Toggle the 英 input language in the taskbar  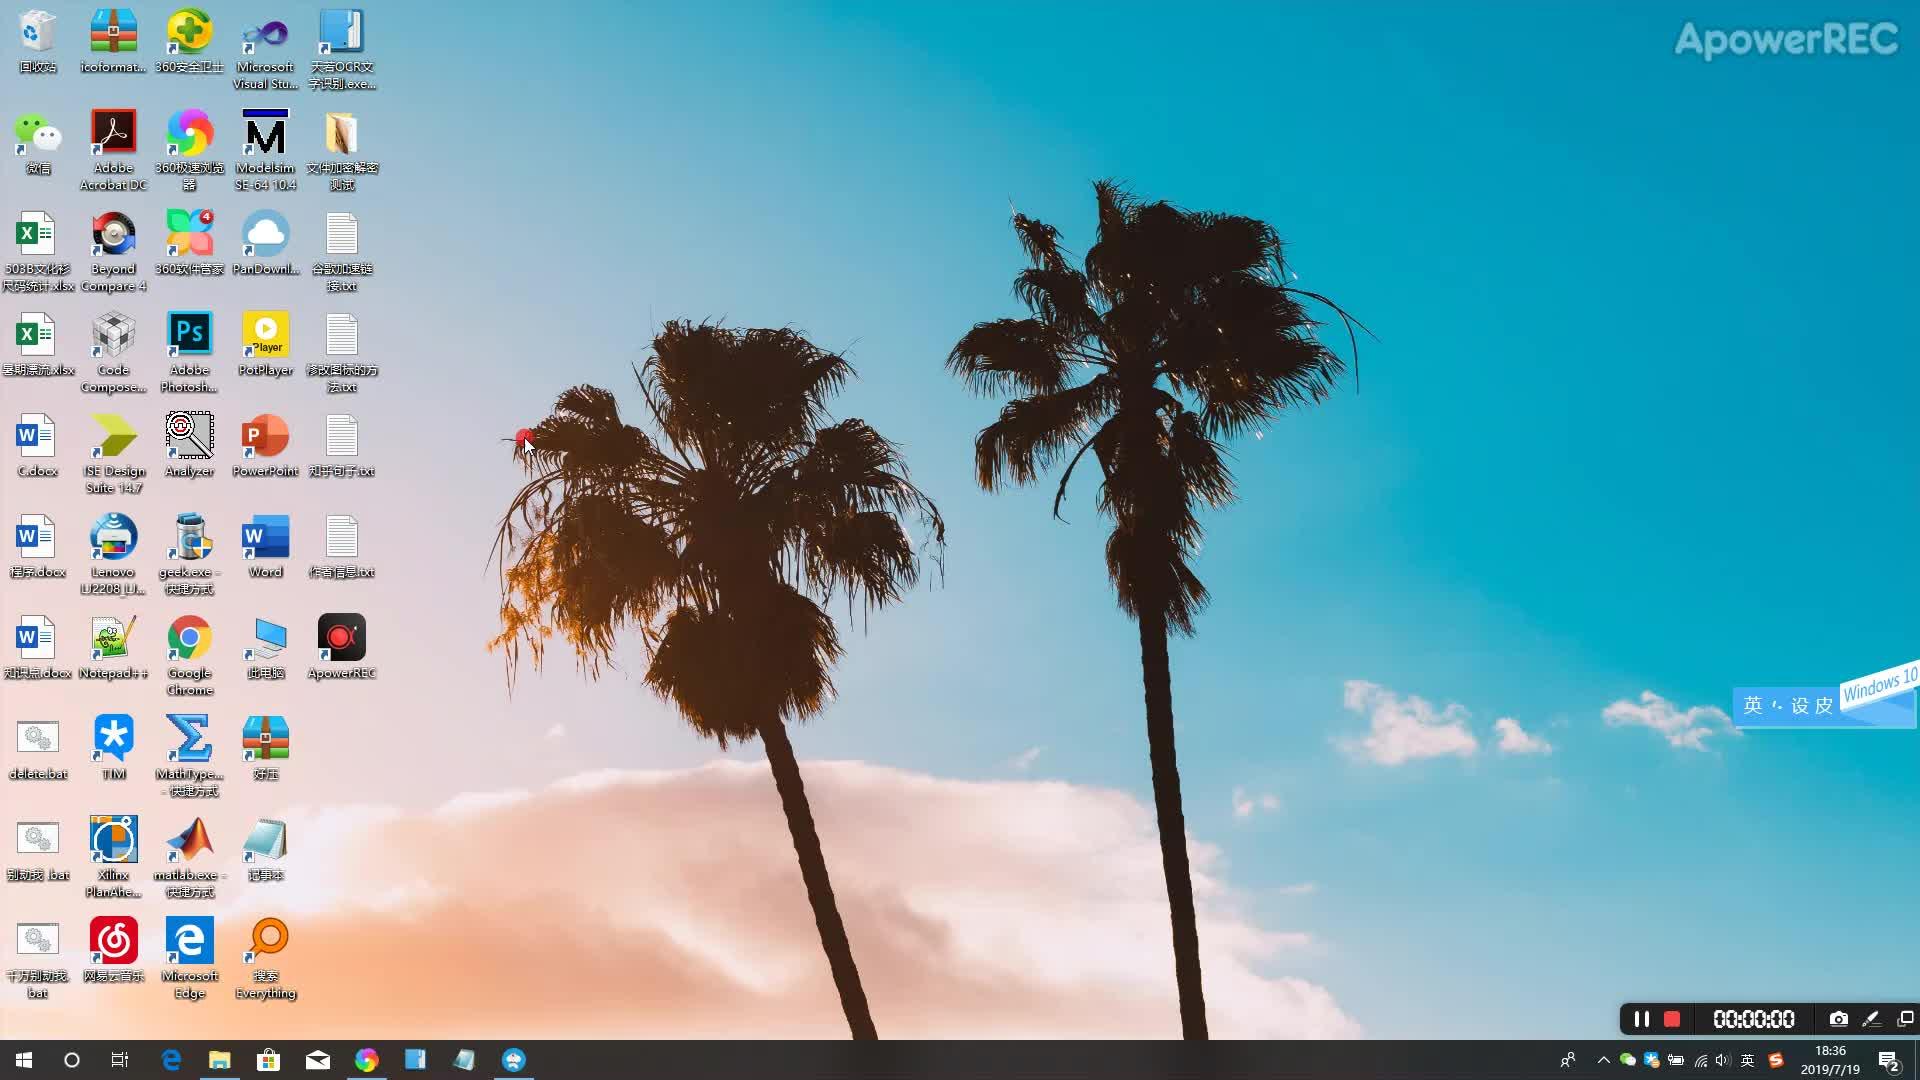click(1747, 1060)
